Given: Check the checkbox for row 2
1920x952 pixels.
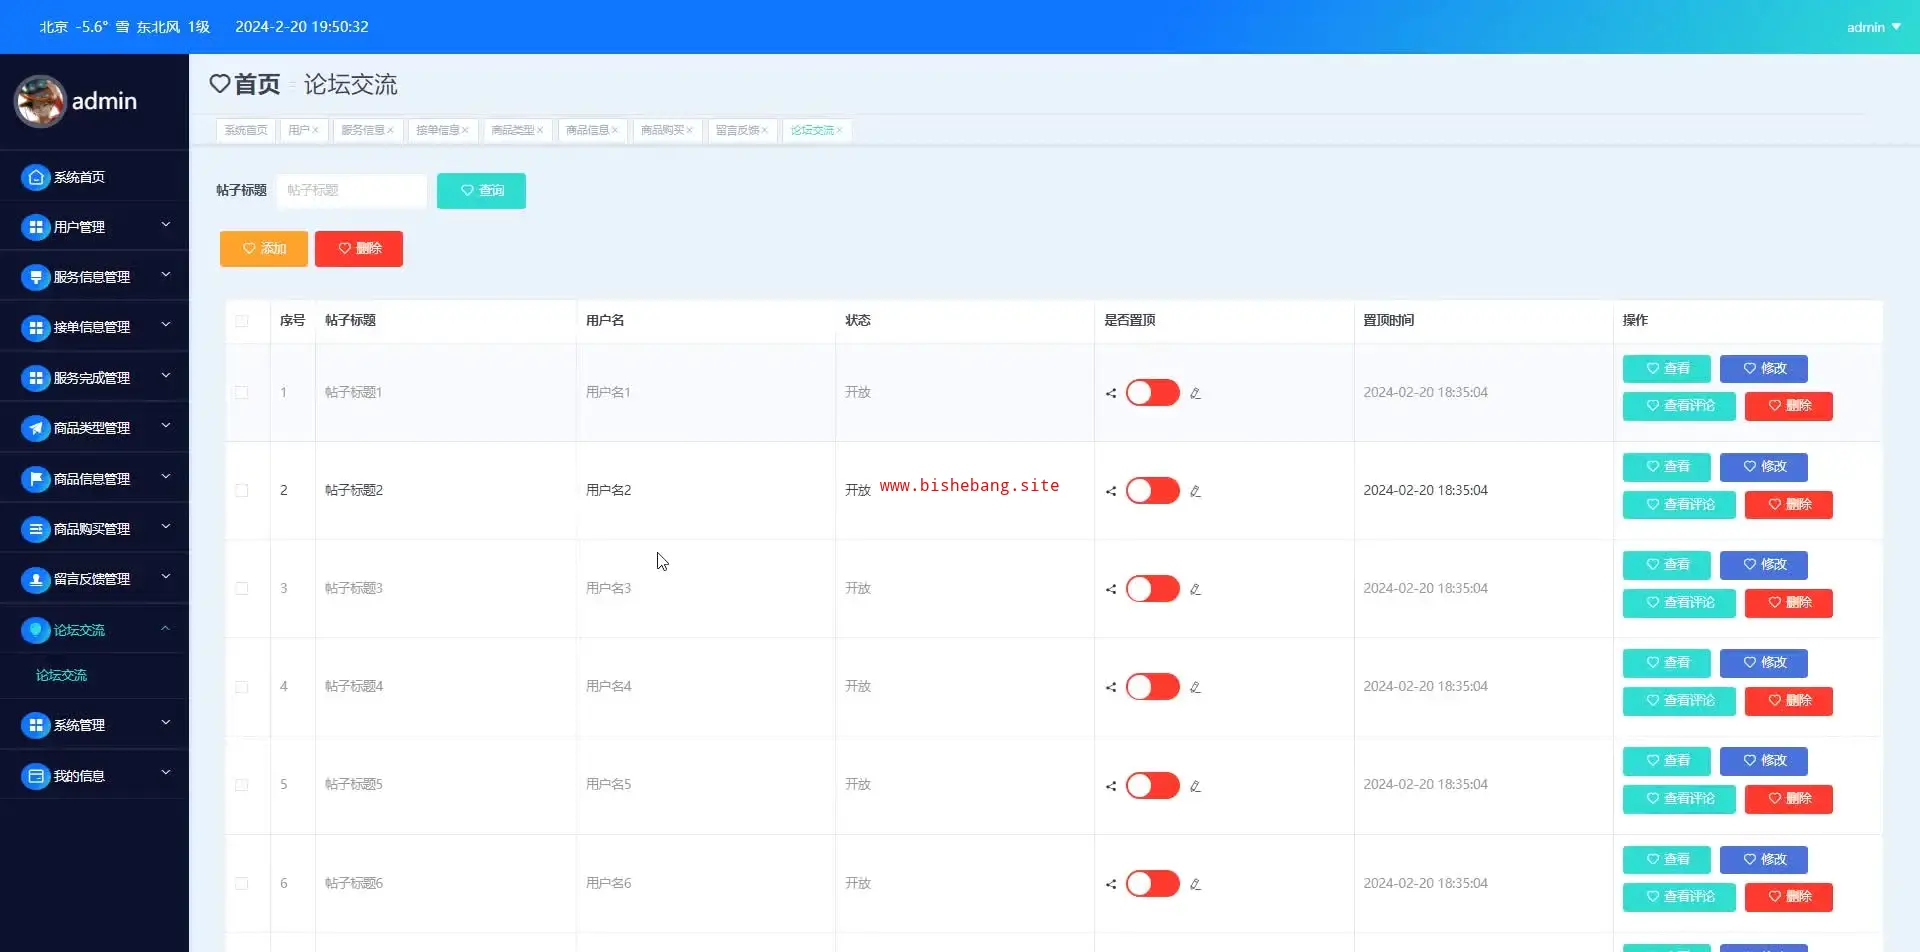Looking at the screenshot, I should click(241, 491).
